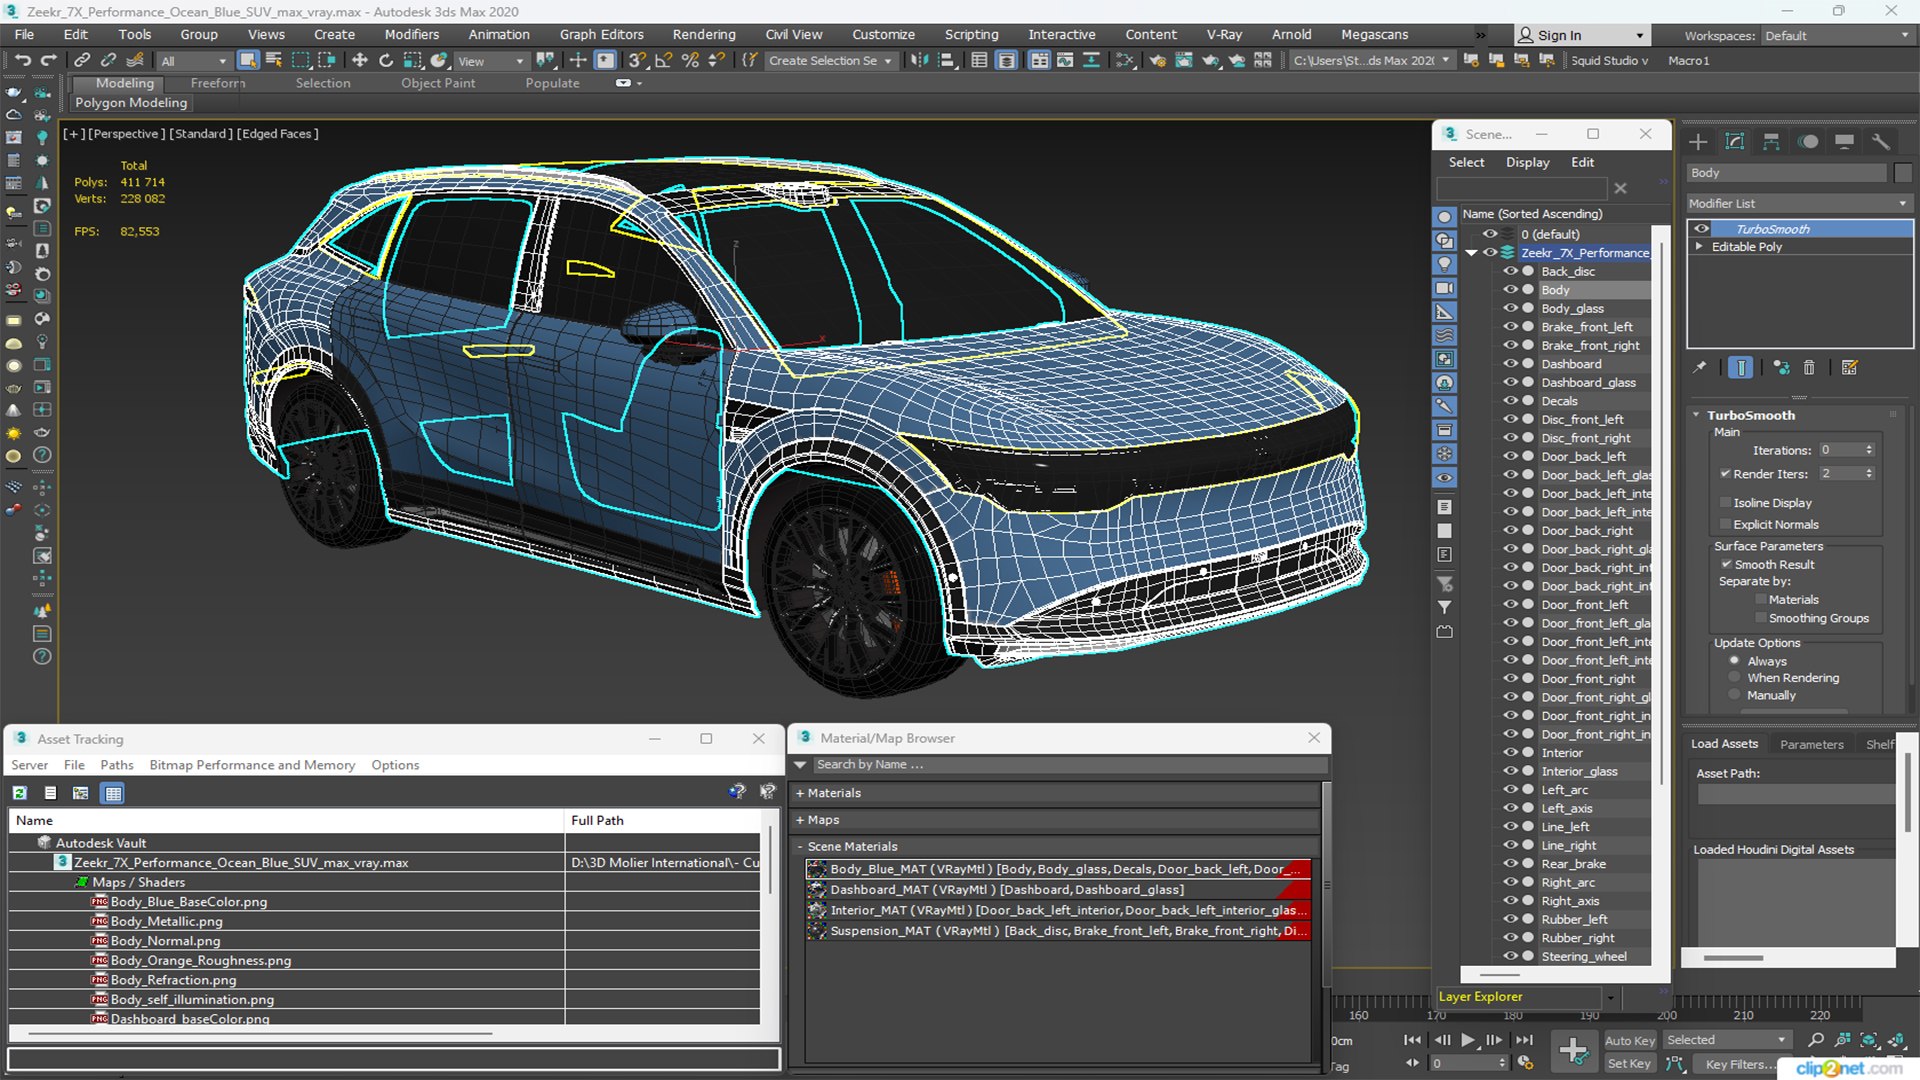Click Pin Stack icon below modifier list

pyautogui.click(x=1699, y=368)
